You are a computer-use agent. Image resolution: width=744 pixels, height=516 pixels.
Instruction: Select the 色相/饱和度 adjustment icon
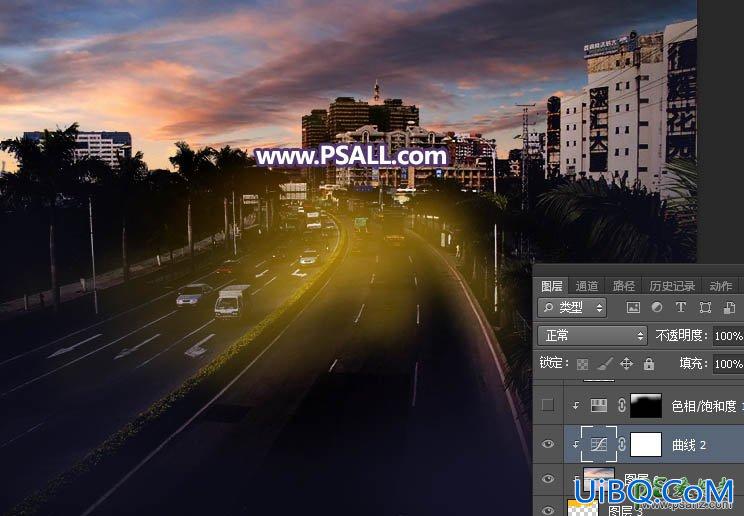599,405
